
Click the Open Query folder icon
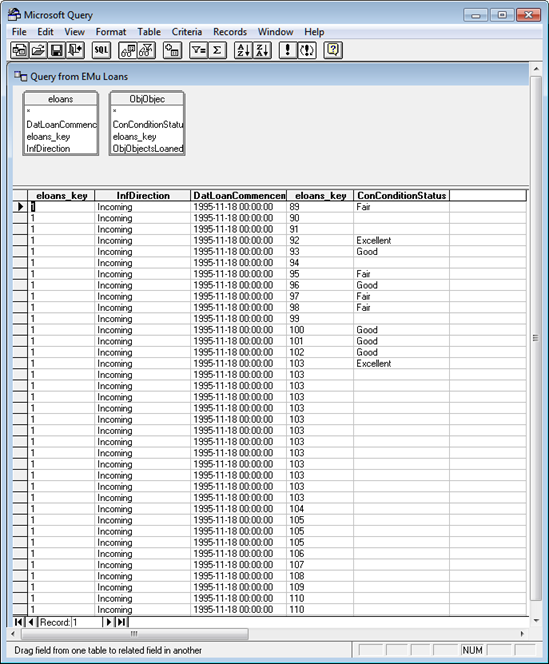[38, 50]
